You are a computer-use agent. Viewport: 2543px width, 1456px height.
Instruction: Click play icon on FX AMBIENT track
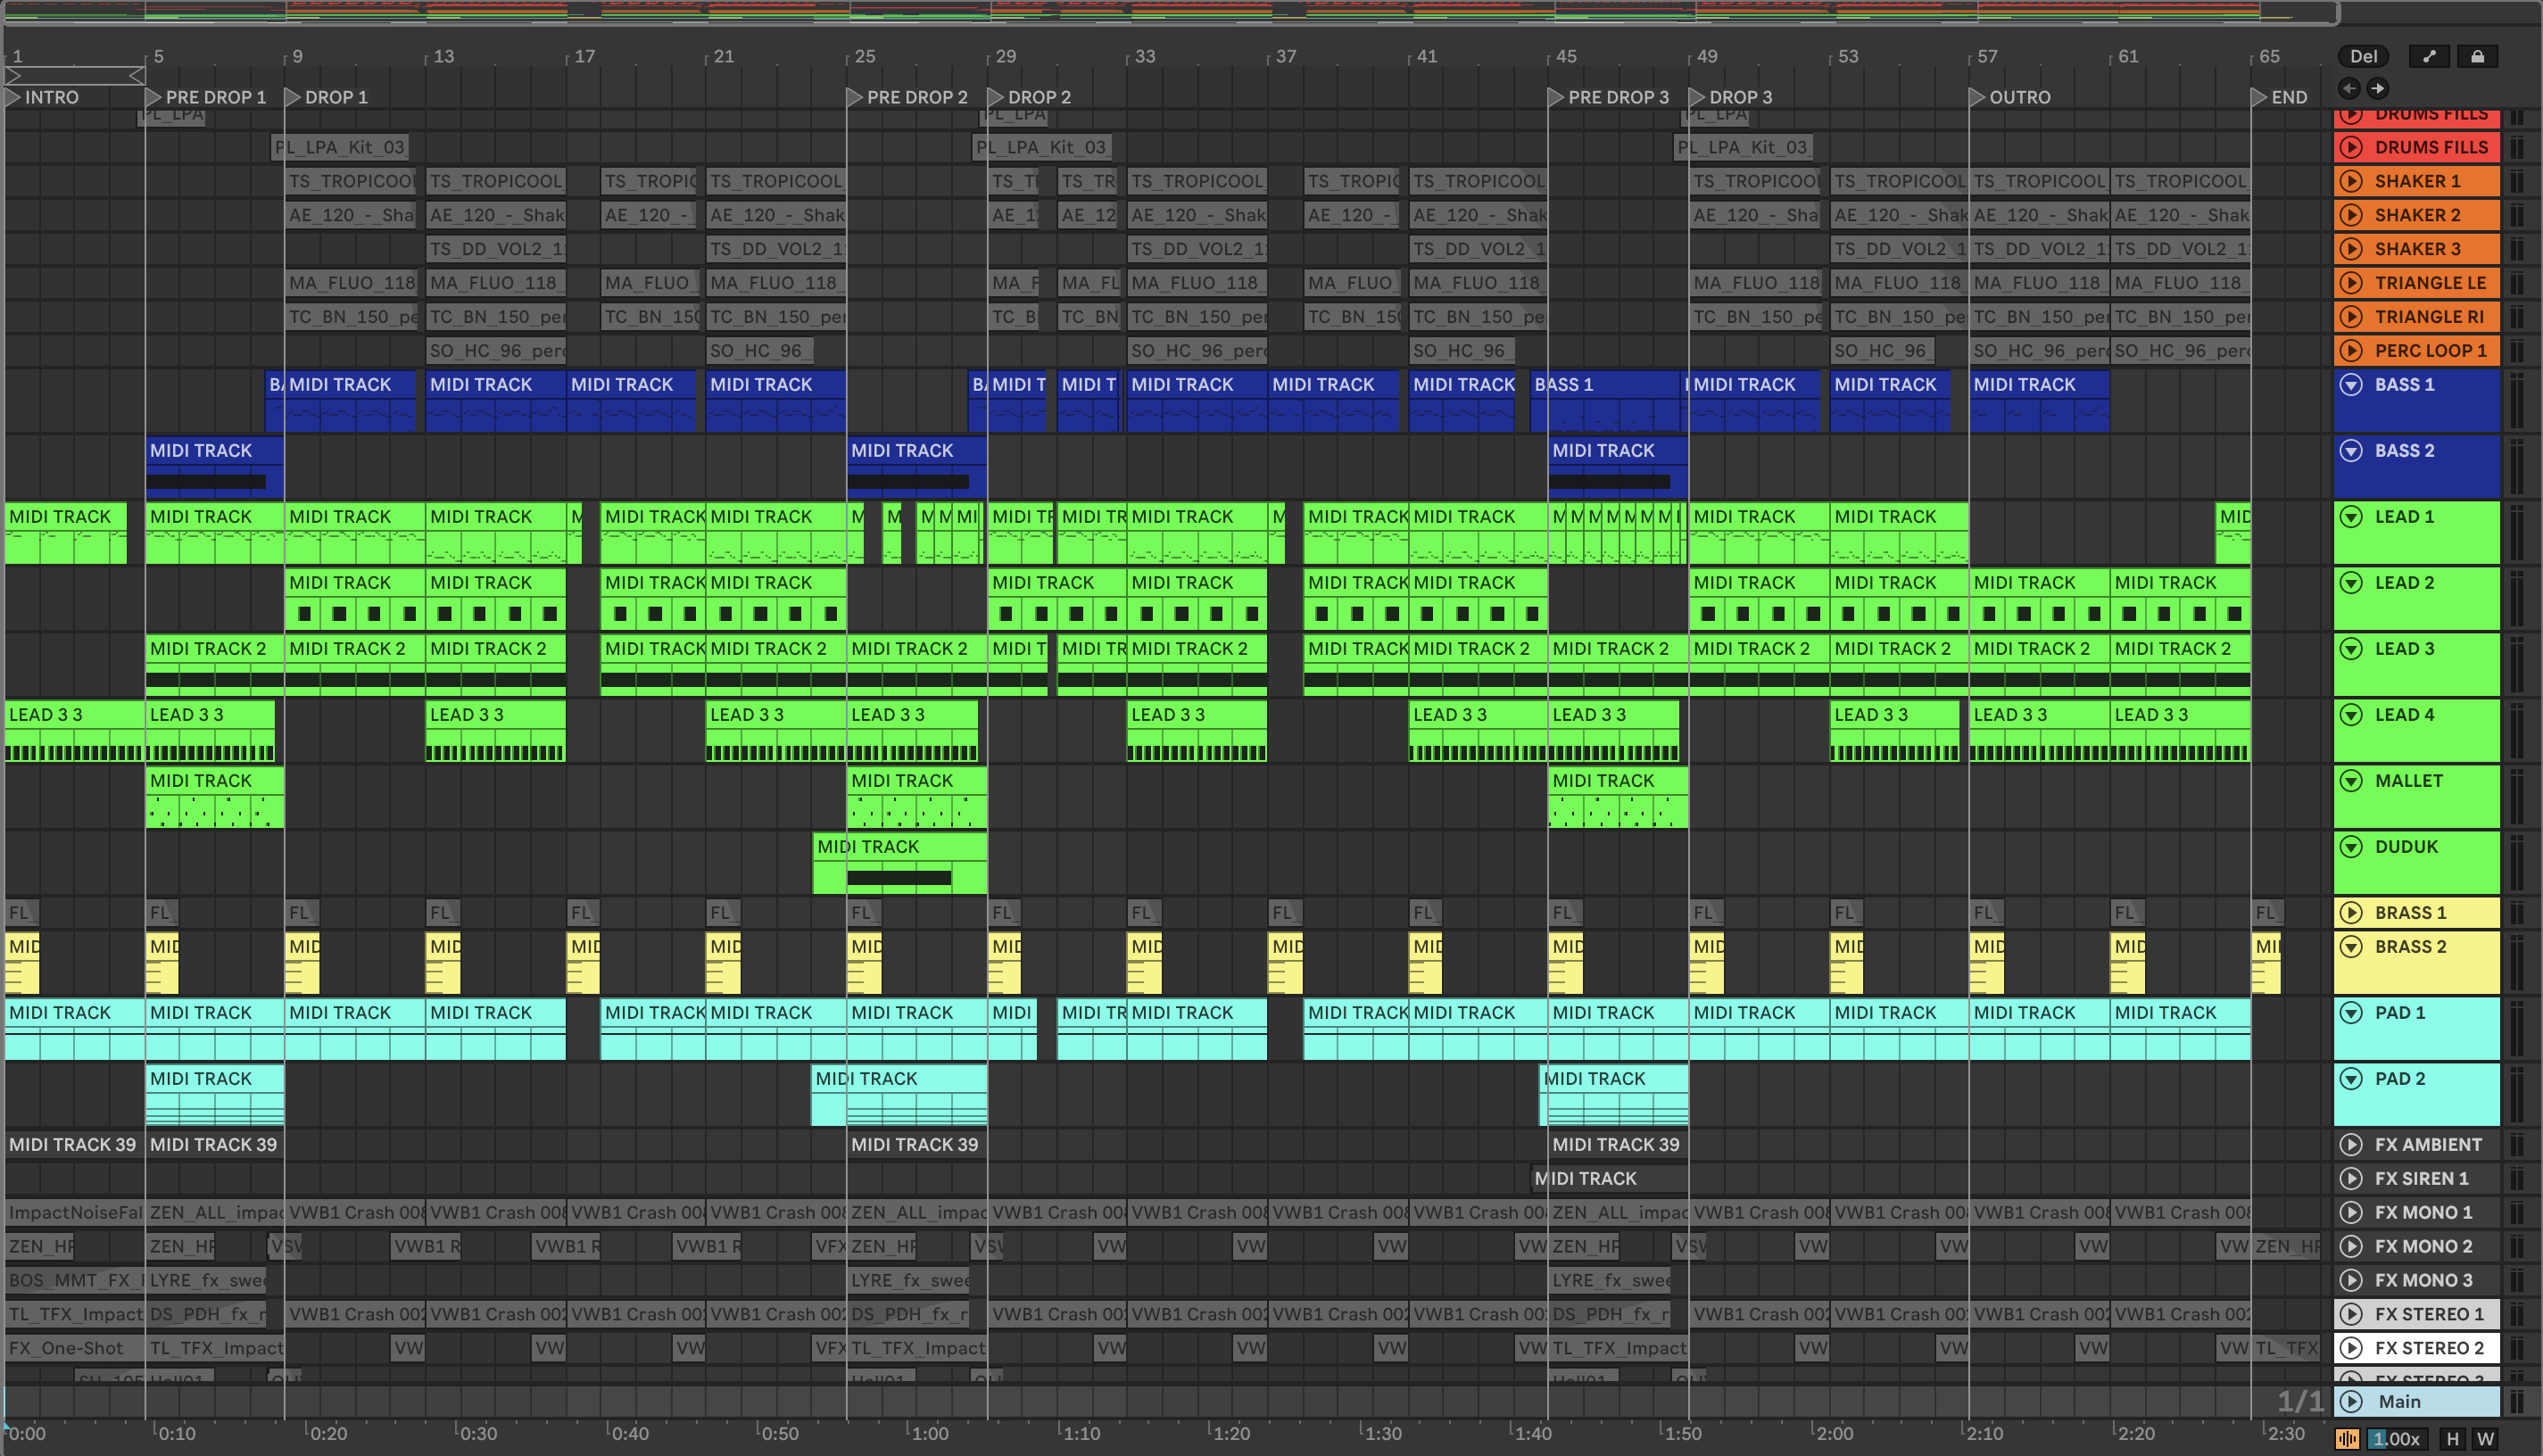[x=2351, y=1145]
